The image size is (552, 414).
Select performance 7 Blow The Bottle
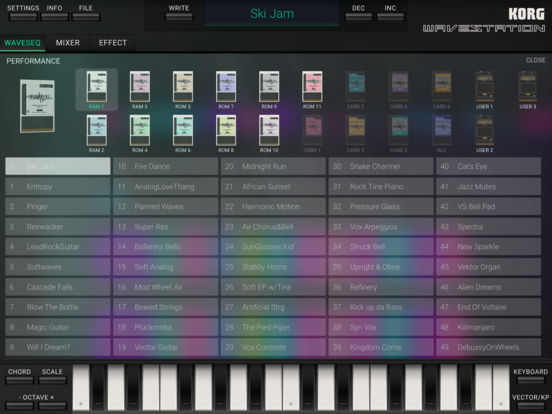point(58,307)
